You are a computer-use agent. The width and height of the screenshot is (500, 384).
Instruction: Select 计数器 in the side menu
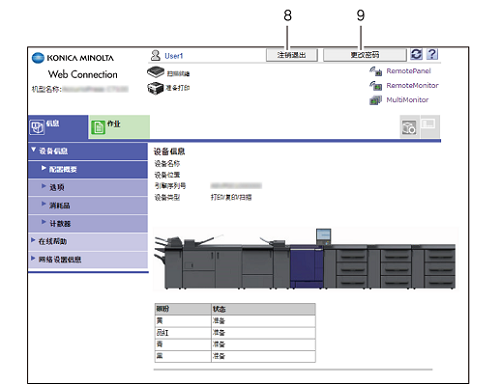pyautogui.click(x=88, y=223)
